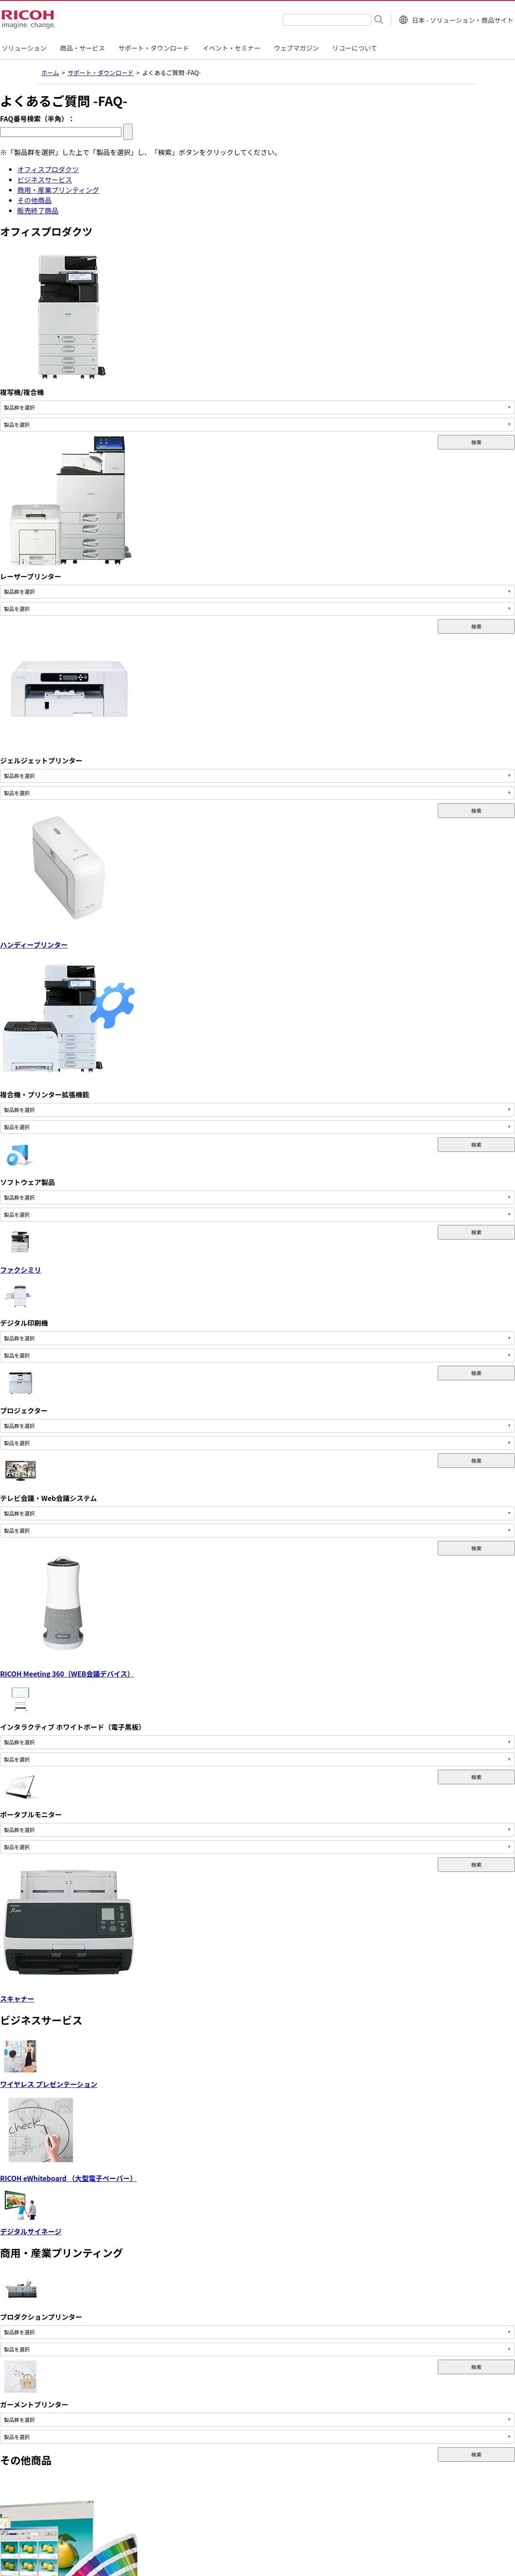515x2576 pixels.
Task: Click 検索 button for ポータブルモニター
Action: click(x=476, y=1865)
